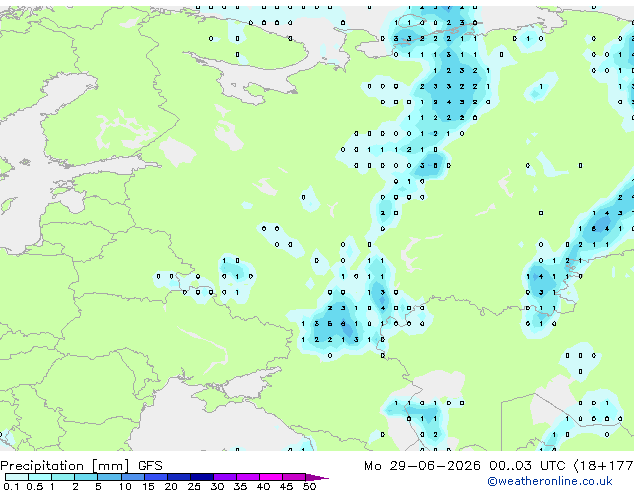This screenshot has height=490, width=634.
Task: Click the '35' legend scale label
Action: 240,486
